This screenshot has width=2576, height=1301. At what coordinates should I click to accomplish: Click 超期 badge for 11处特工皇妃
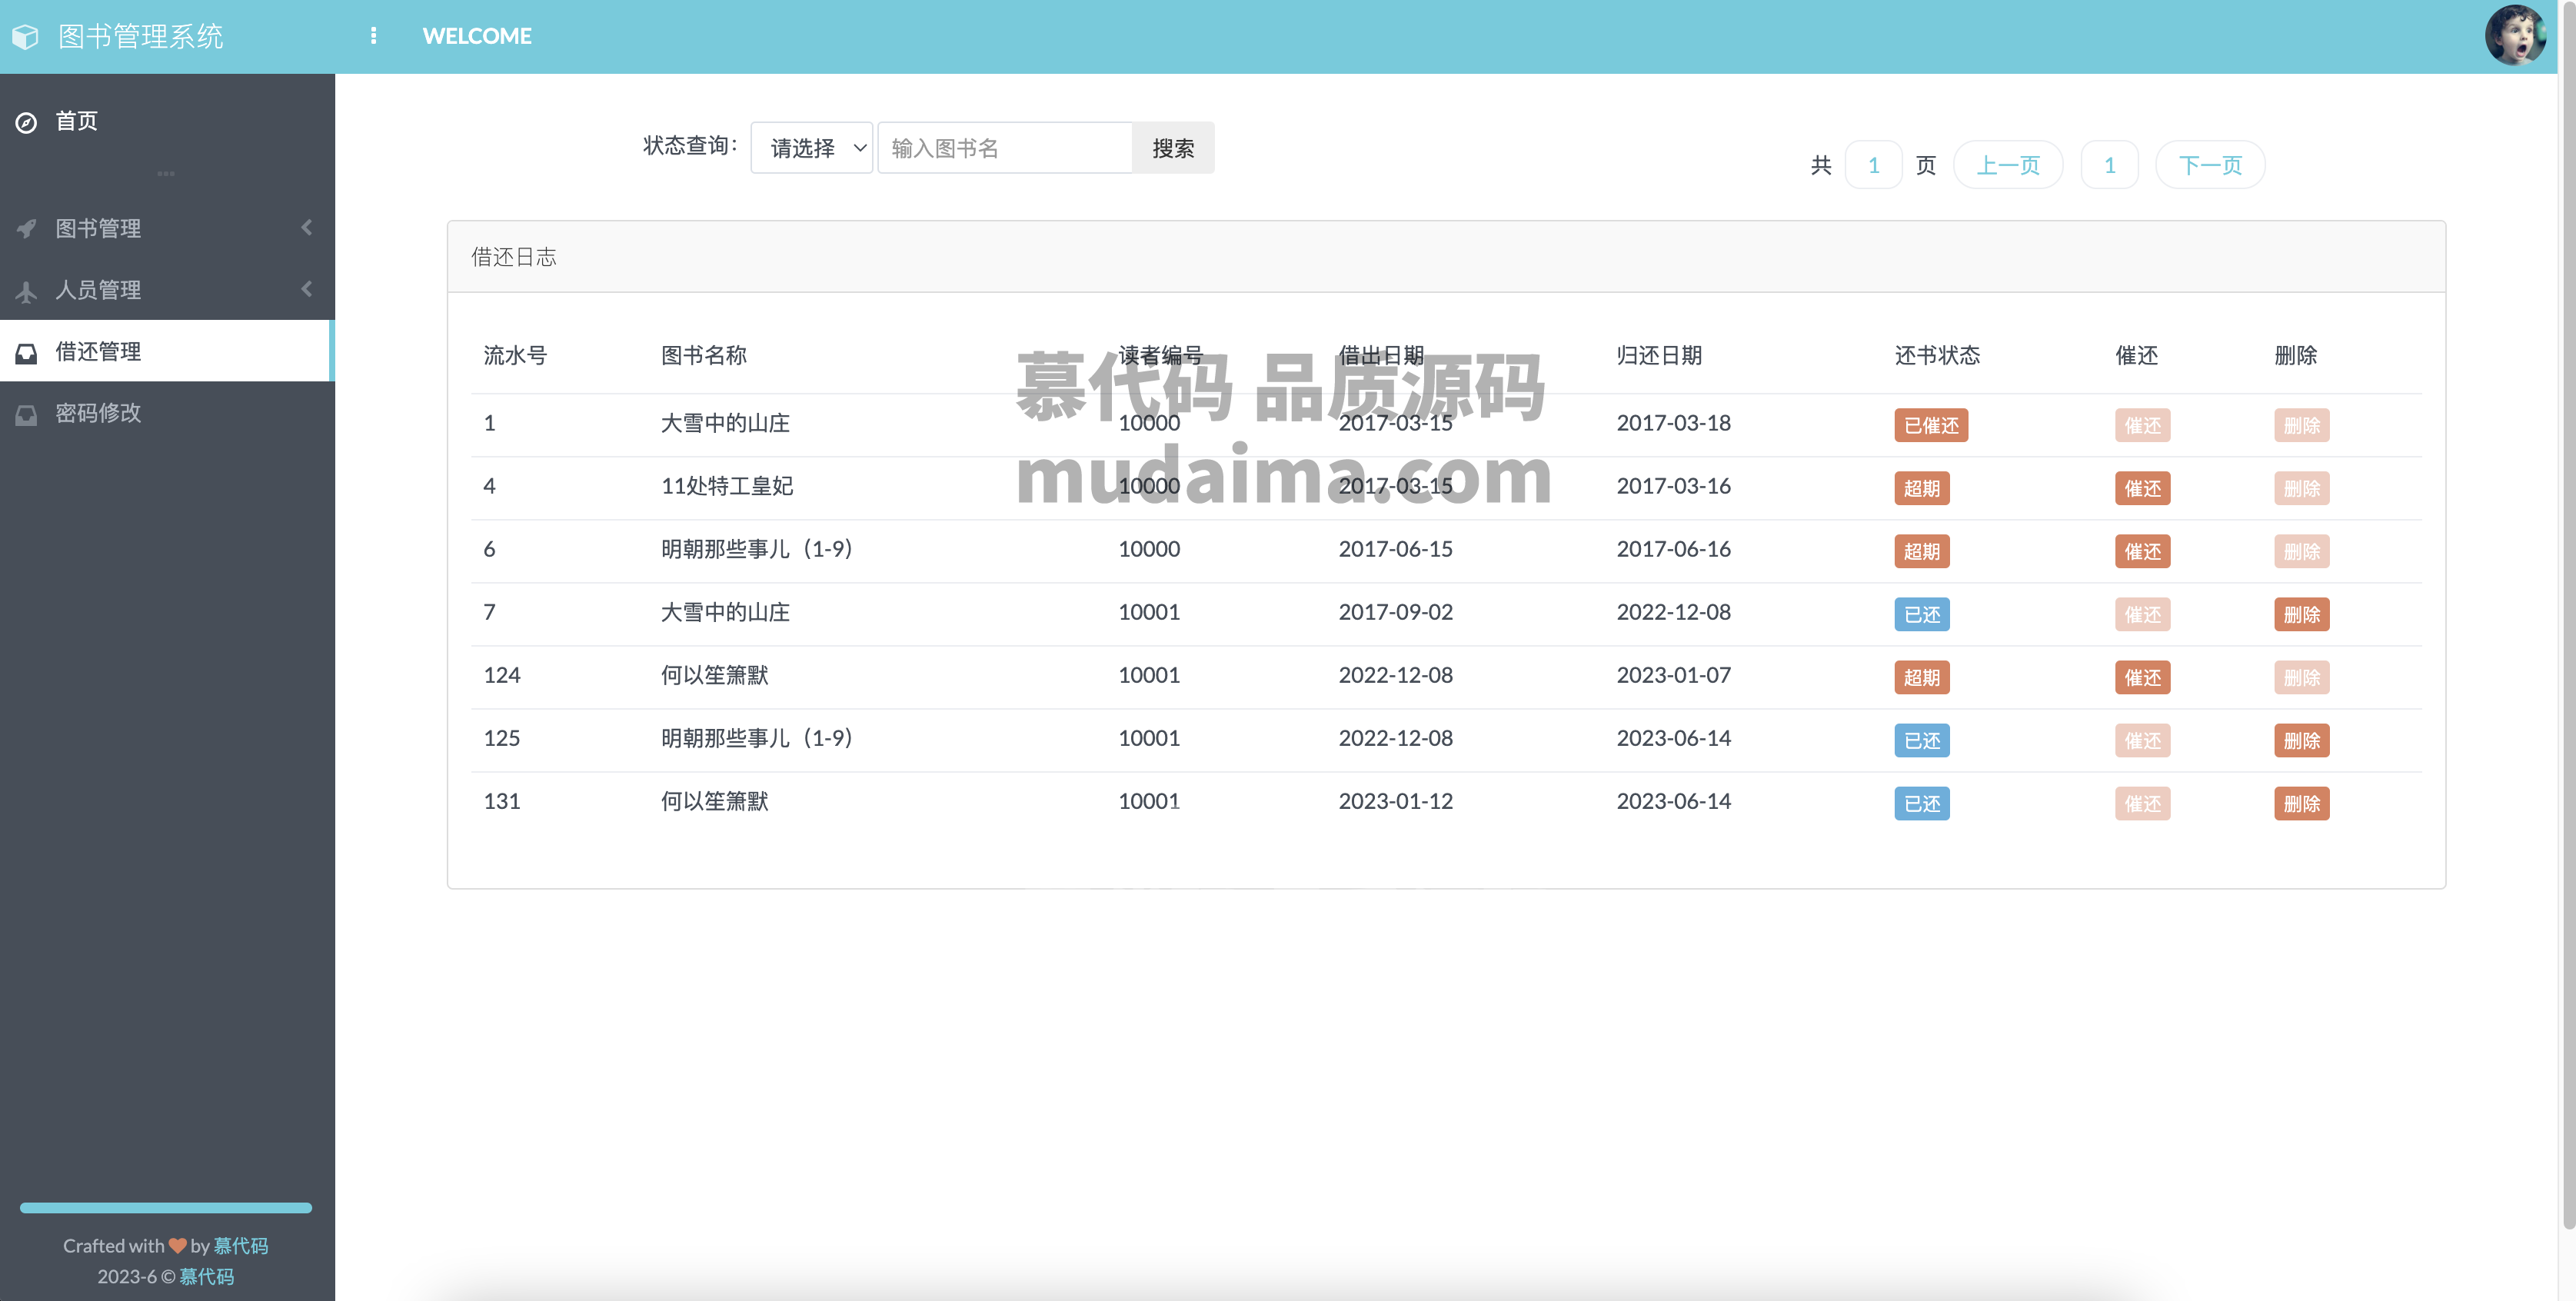tap(1921, 488)
